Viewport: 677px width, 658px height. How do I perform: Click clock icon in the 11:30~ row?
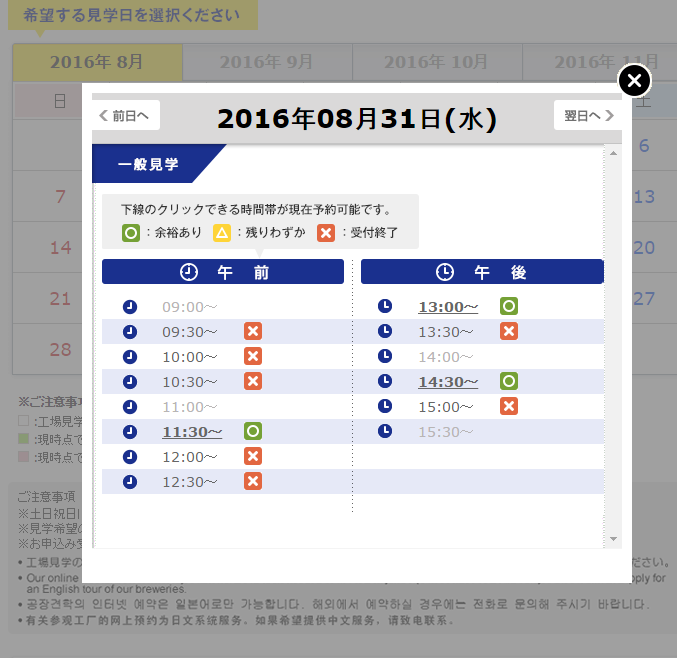tap(130, 432)
